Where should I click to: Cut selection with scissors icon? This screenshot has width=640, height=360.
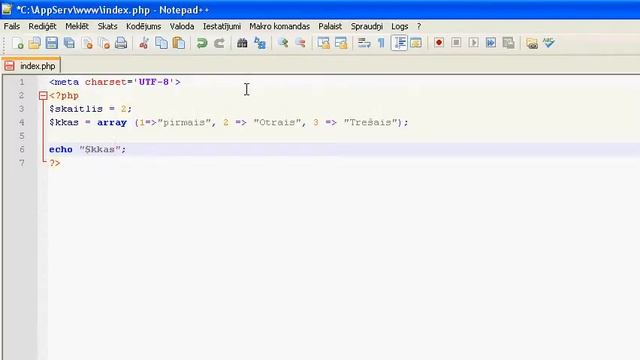(x=144, y=43)
